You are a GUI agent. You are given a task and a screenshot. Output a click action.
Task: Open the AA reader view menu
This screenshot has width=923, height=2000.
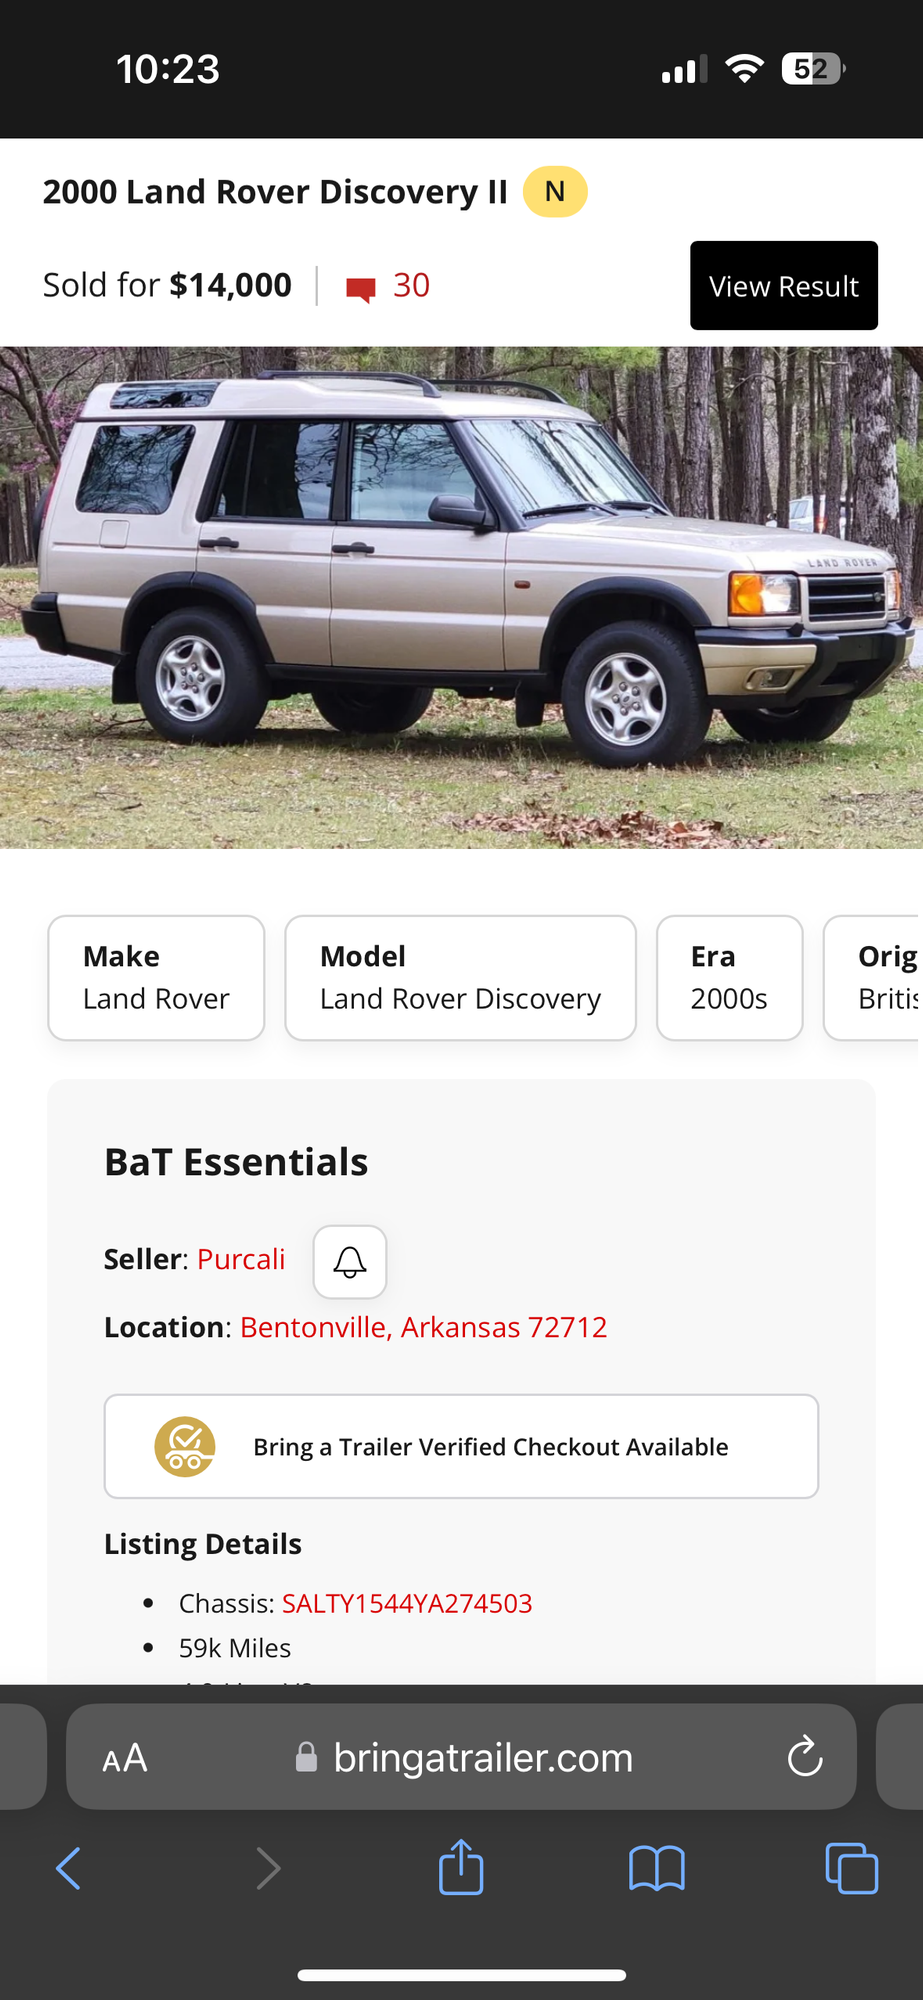pyautogui.click(x=125, y=1758)
